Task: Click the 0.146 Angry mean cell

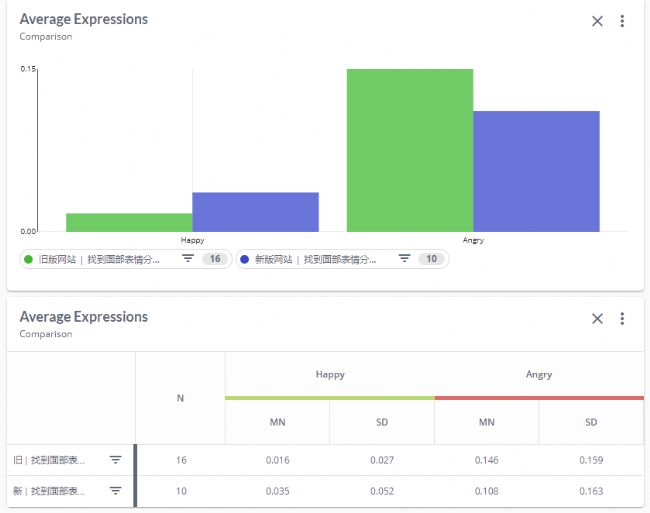Action: (486, 460)
